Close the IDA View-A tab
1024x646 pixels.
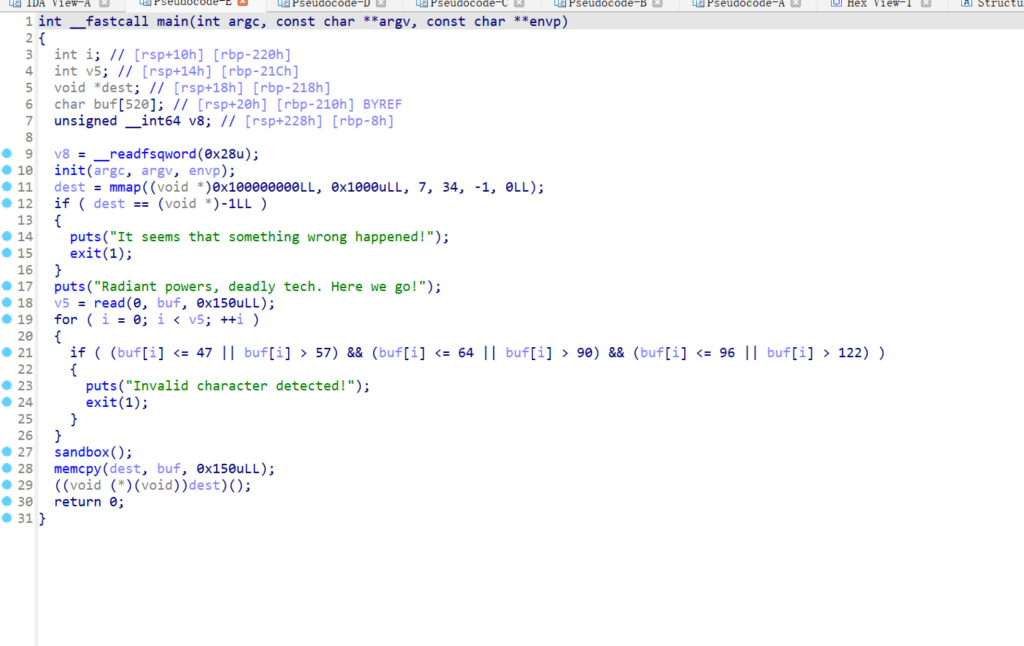coord(104,4)
